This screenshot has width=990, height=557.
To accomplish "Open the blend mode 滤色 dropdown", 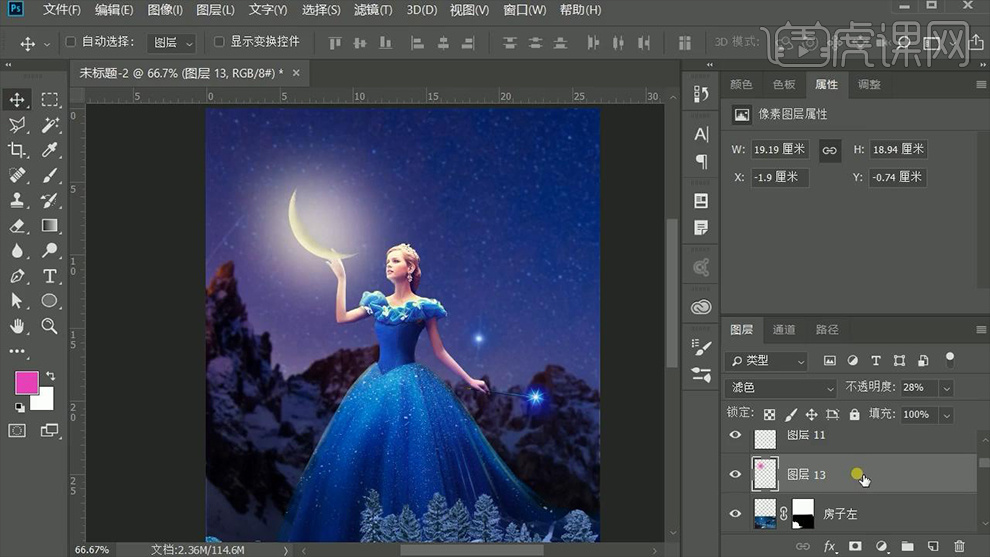I will coord(781,387).
